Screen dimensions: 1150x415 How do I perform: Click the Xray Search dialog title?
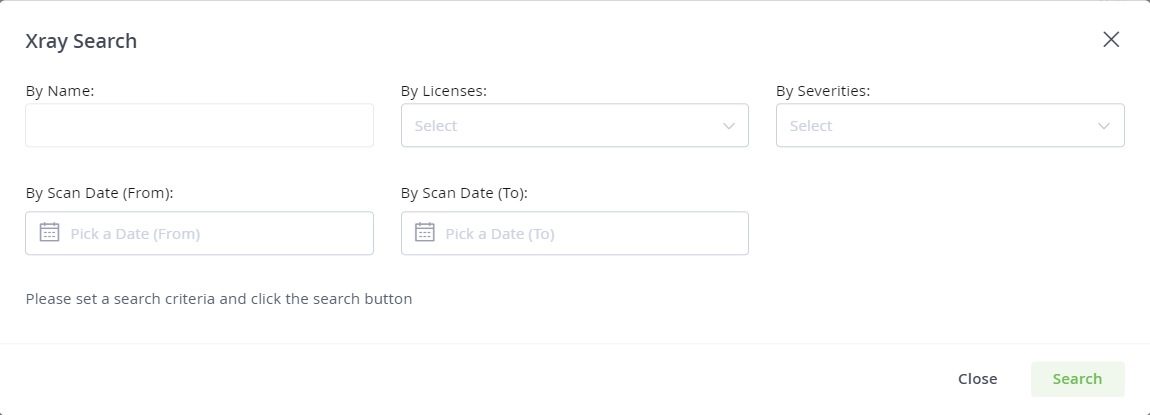coord(81,41)
